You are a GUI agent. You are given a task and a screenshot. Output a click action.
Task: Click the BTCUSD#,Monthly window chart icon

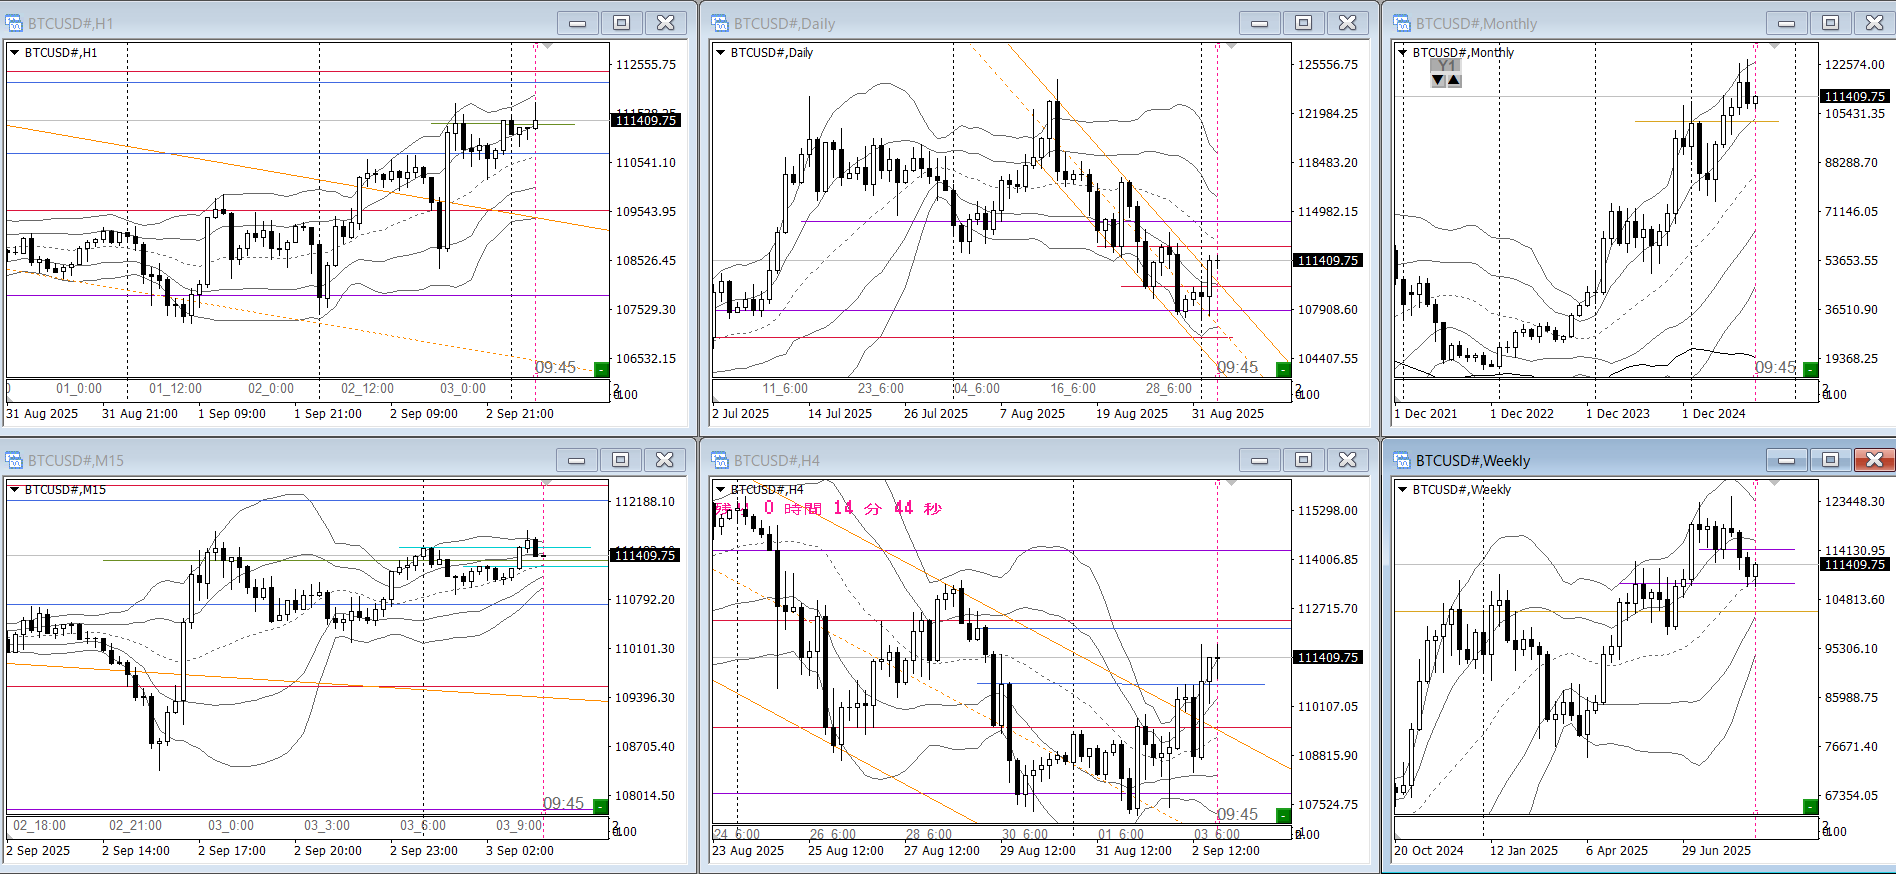pyautogui.click(x=1402, y=23)
